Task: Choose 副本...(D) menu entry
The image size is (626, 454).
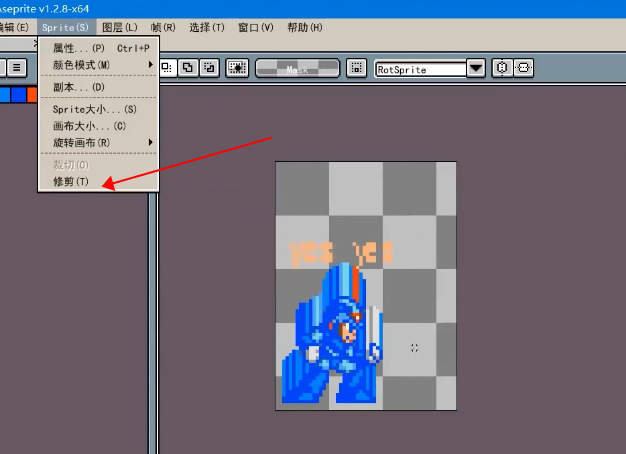Action: click(99, 87)
